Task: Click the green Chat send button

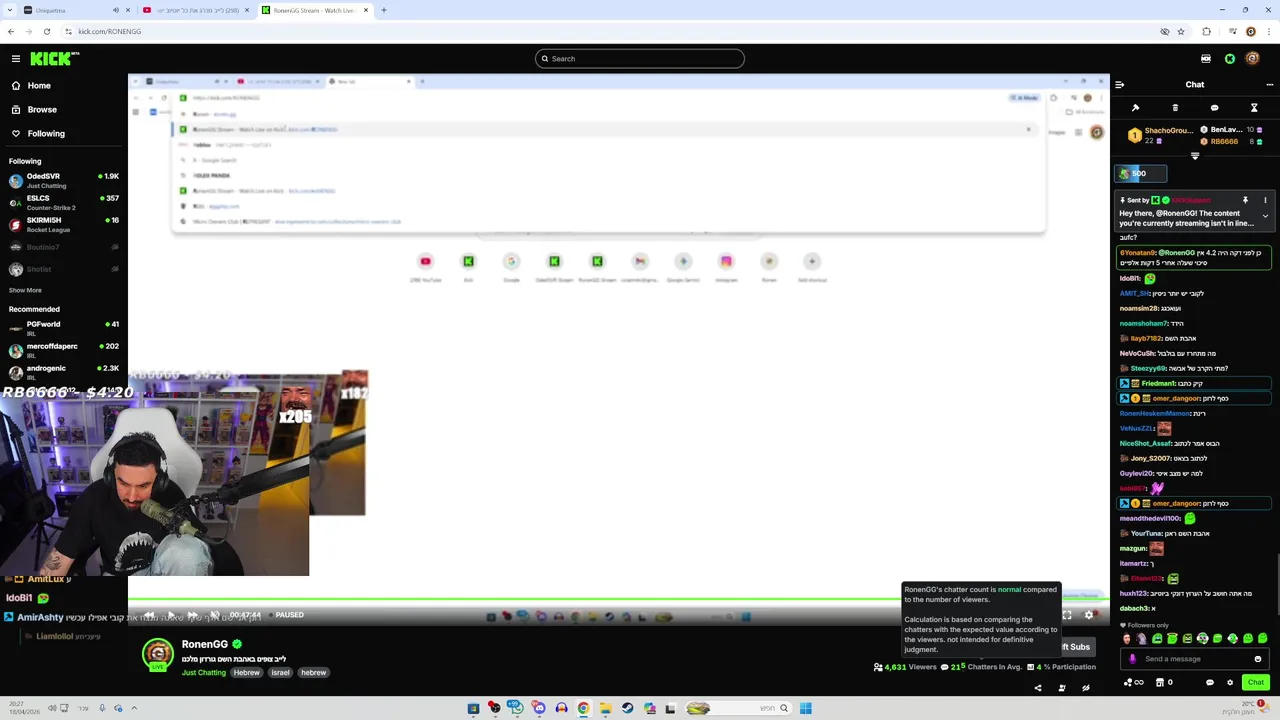Action: pos(1255,682)
